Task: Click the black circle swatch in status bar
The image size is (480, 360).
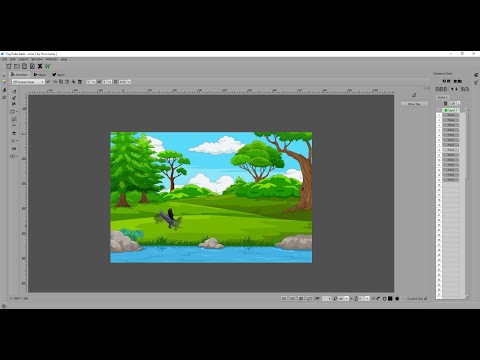Action: point(397,298)
